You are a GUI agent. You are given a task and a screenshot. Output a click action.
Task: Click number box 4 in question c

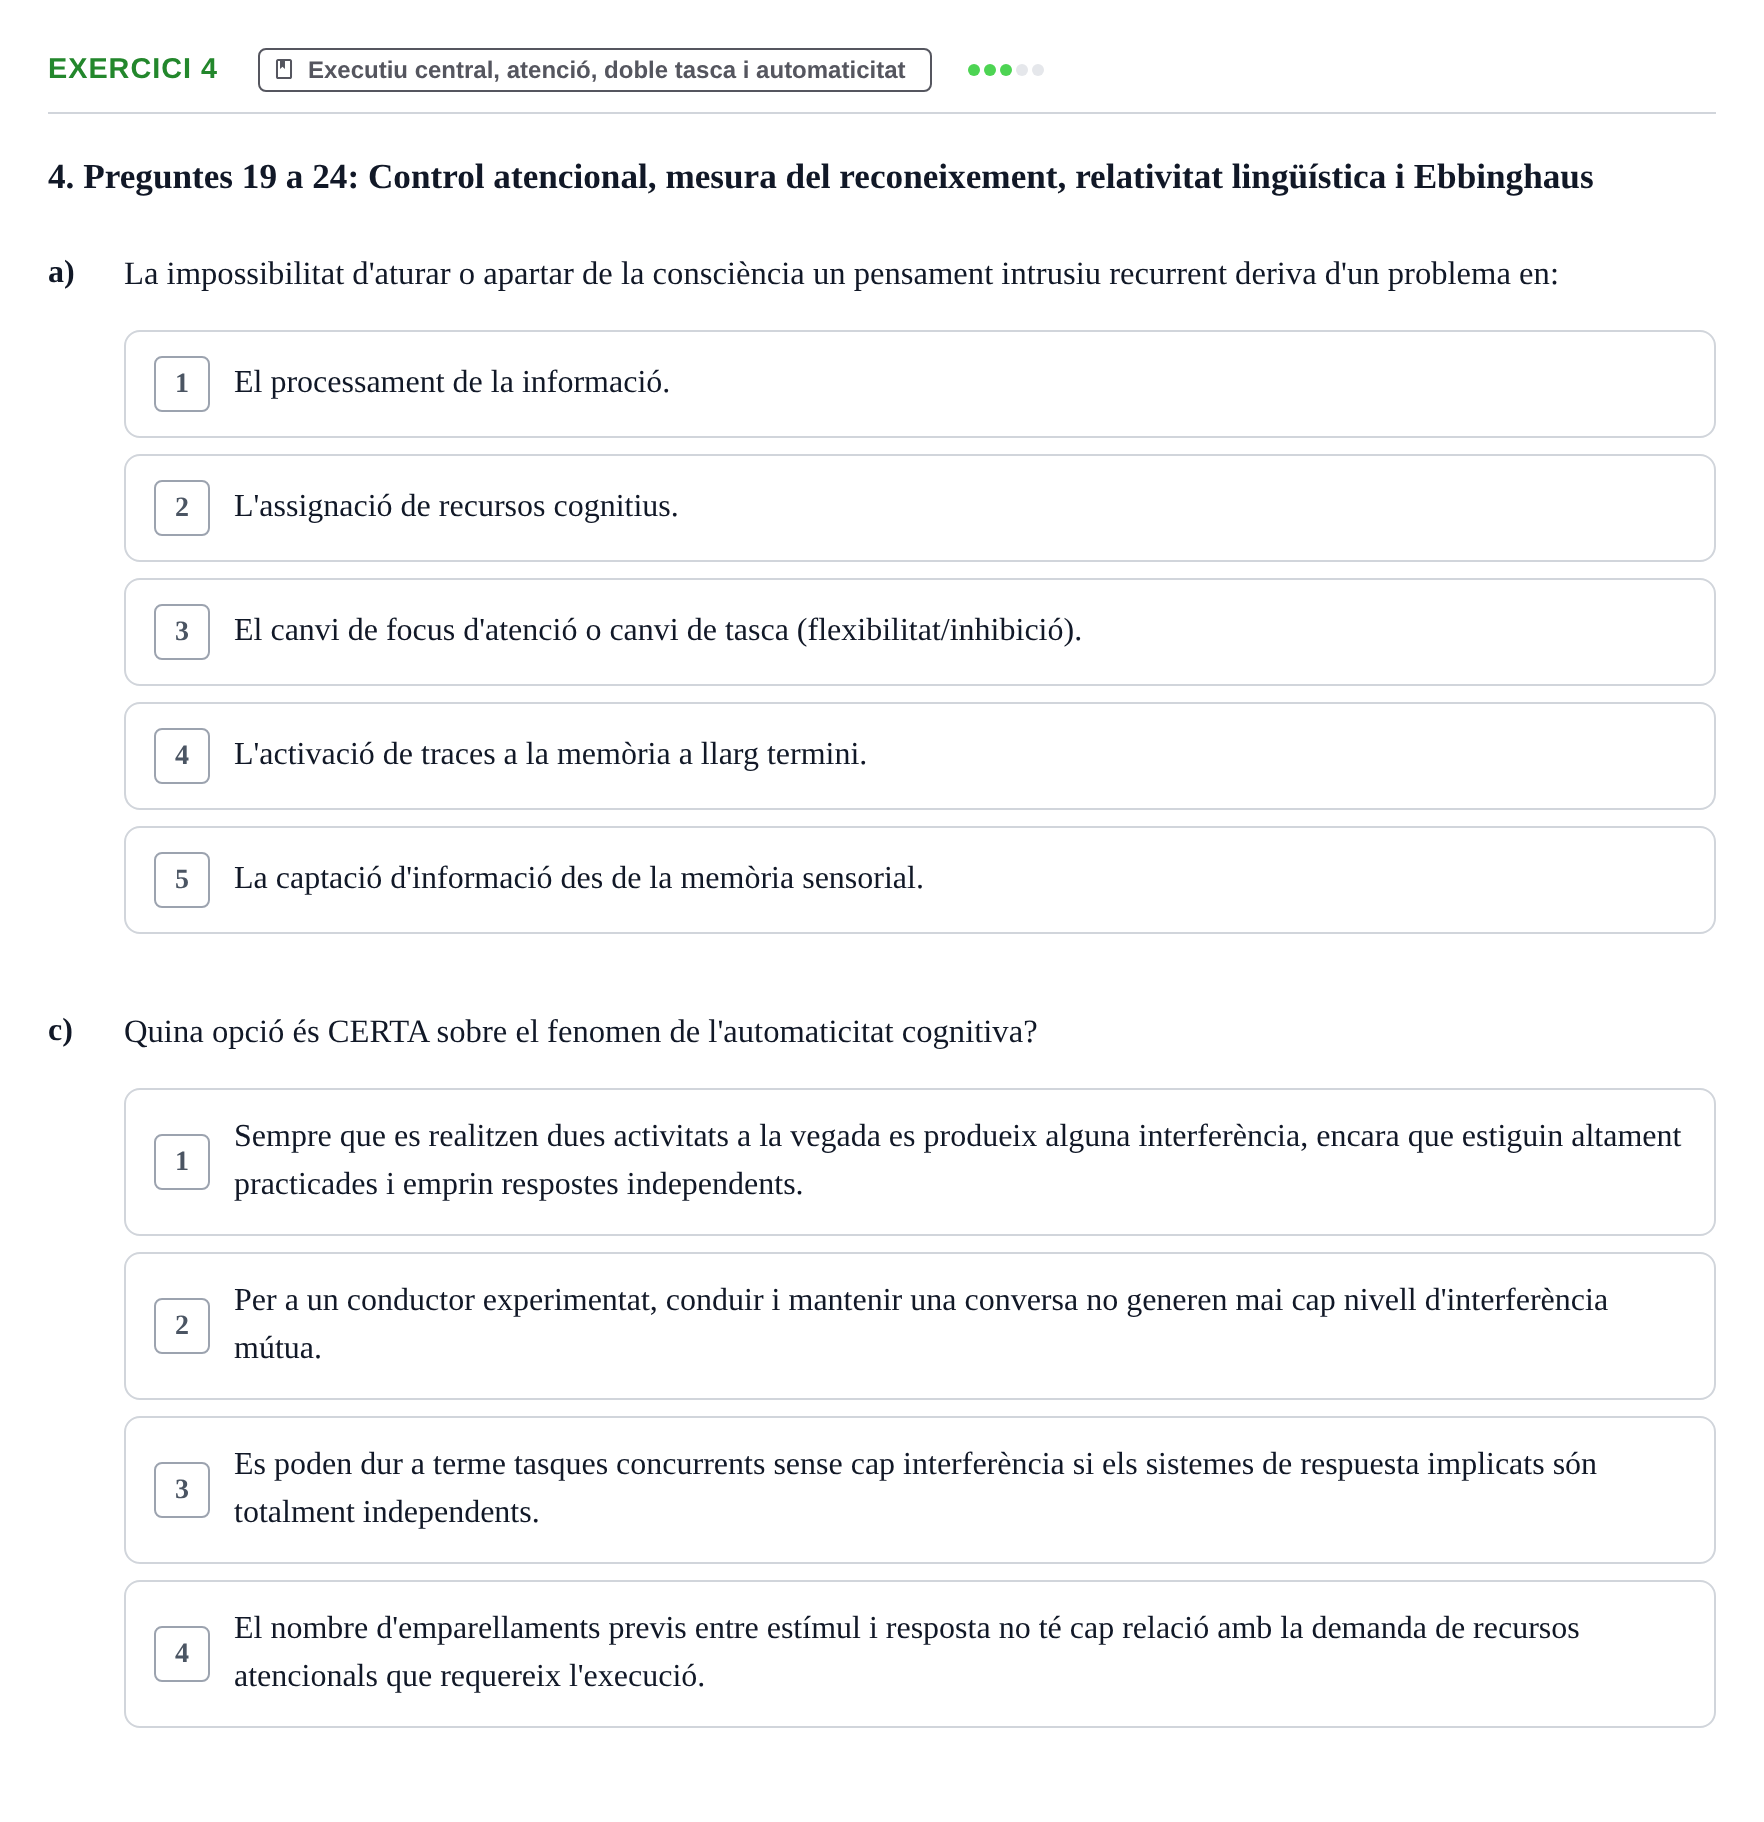(x=182, y=1654)
